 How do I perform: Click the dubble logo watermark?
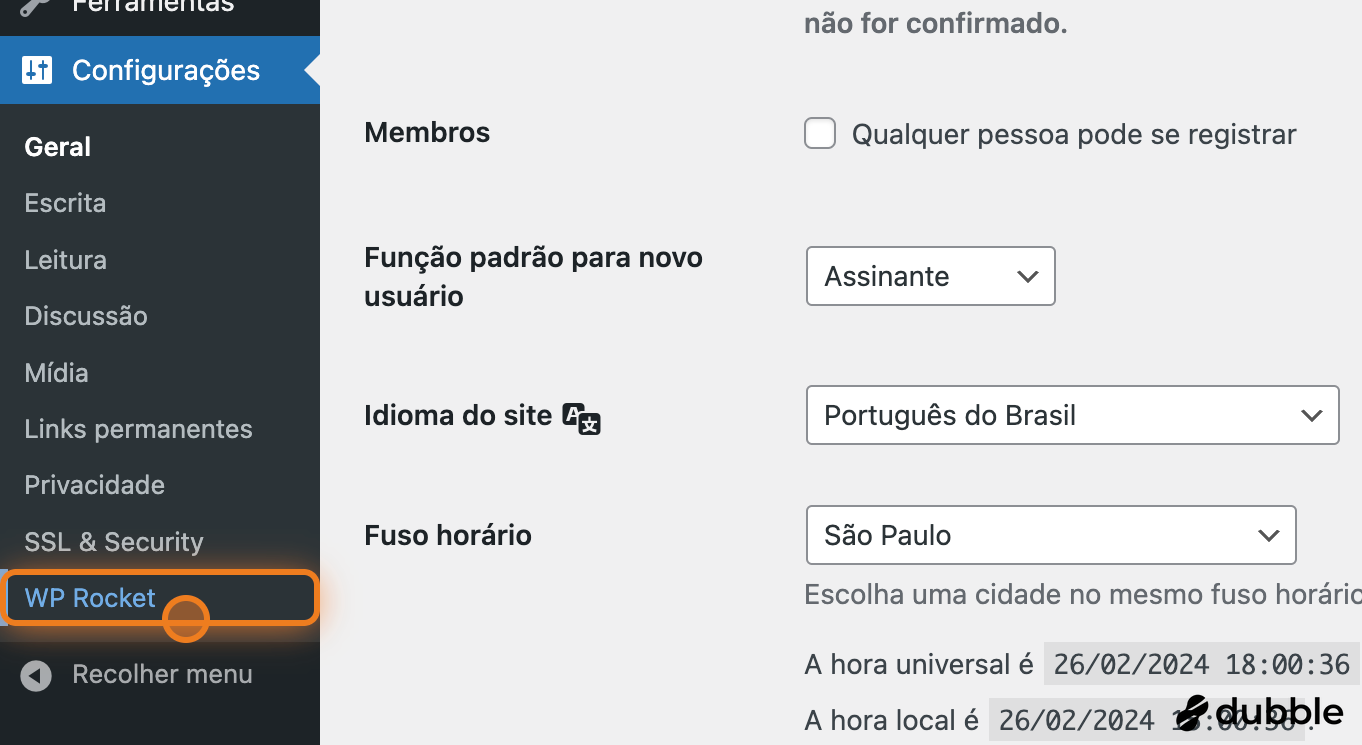coord(1260,712)
